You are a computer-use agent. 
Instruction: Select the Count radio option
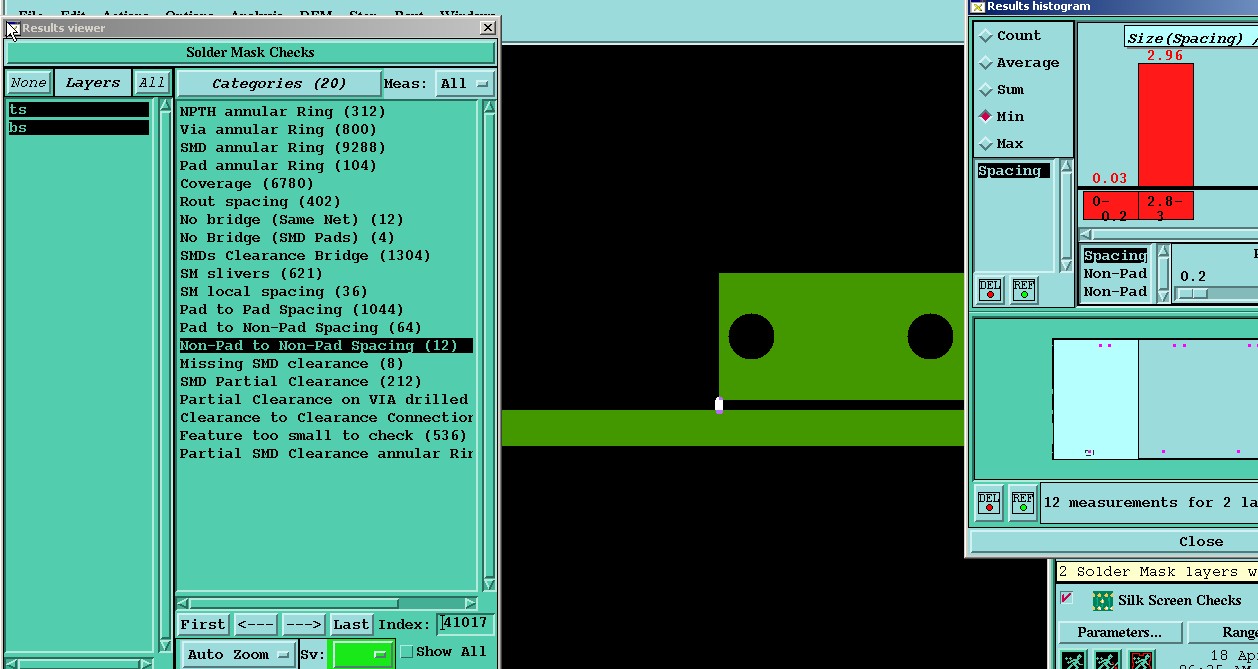point(986,35)
